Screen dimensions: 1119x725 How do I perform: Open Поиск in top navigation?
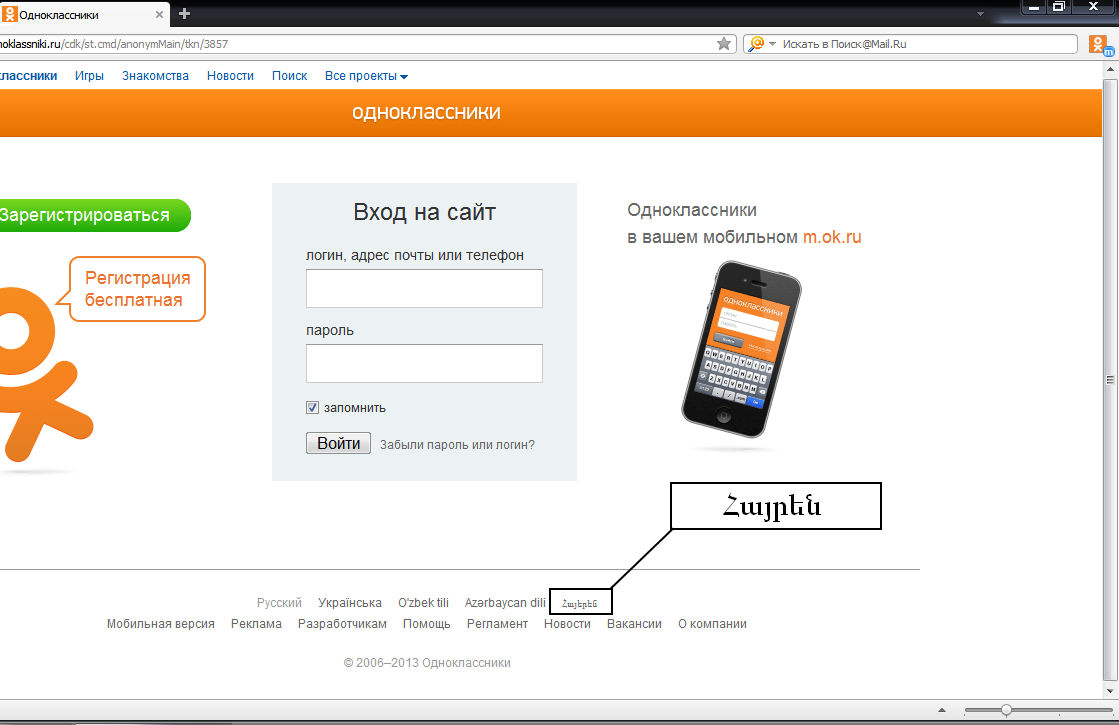(x=290, y=76)
